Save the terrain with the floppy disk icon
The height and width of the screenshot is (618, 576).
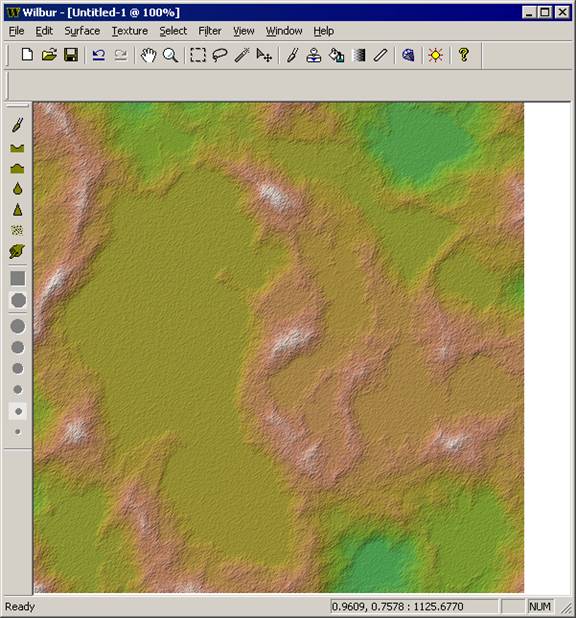(x=71, y=55)
